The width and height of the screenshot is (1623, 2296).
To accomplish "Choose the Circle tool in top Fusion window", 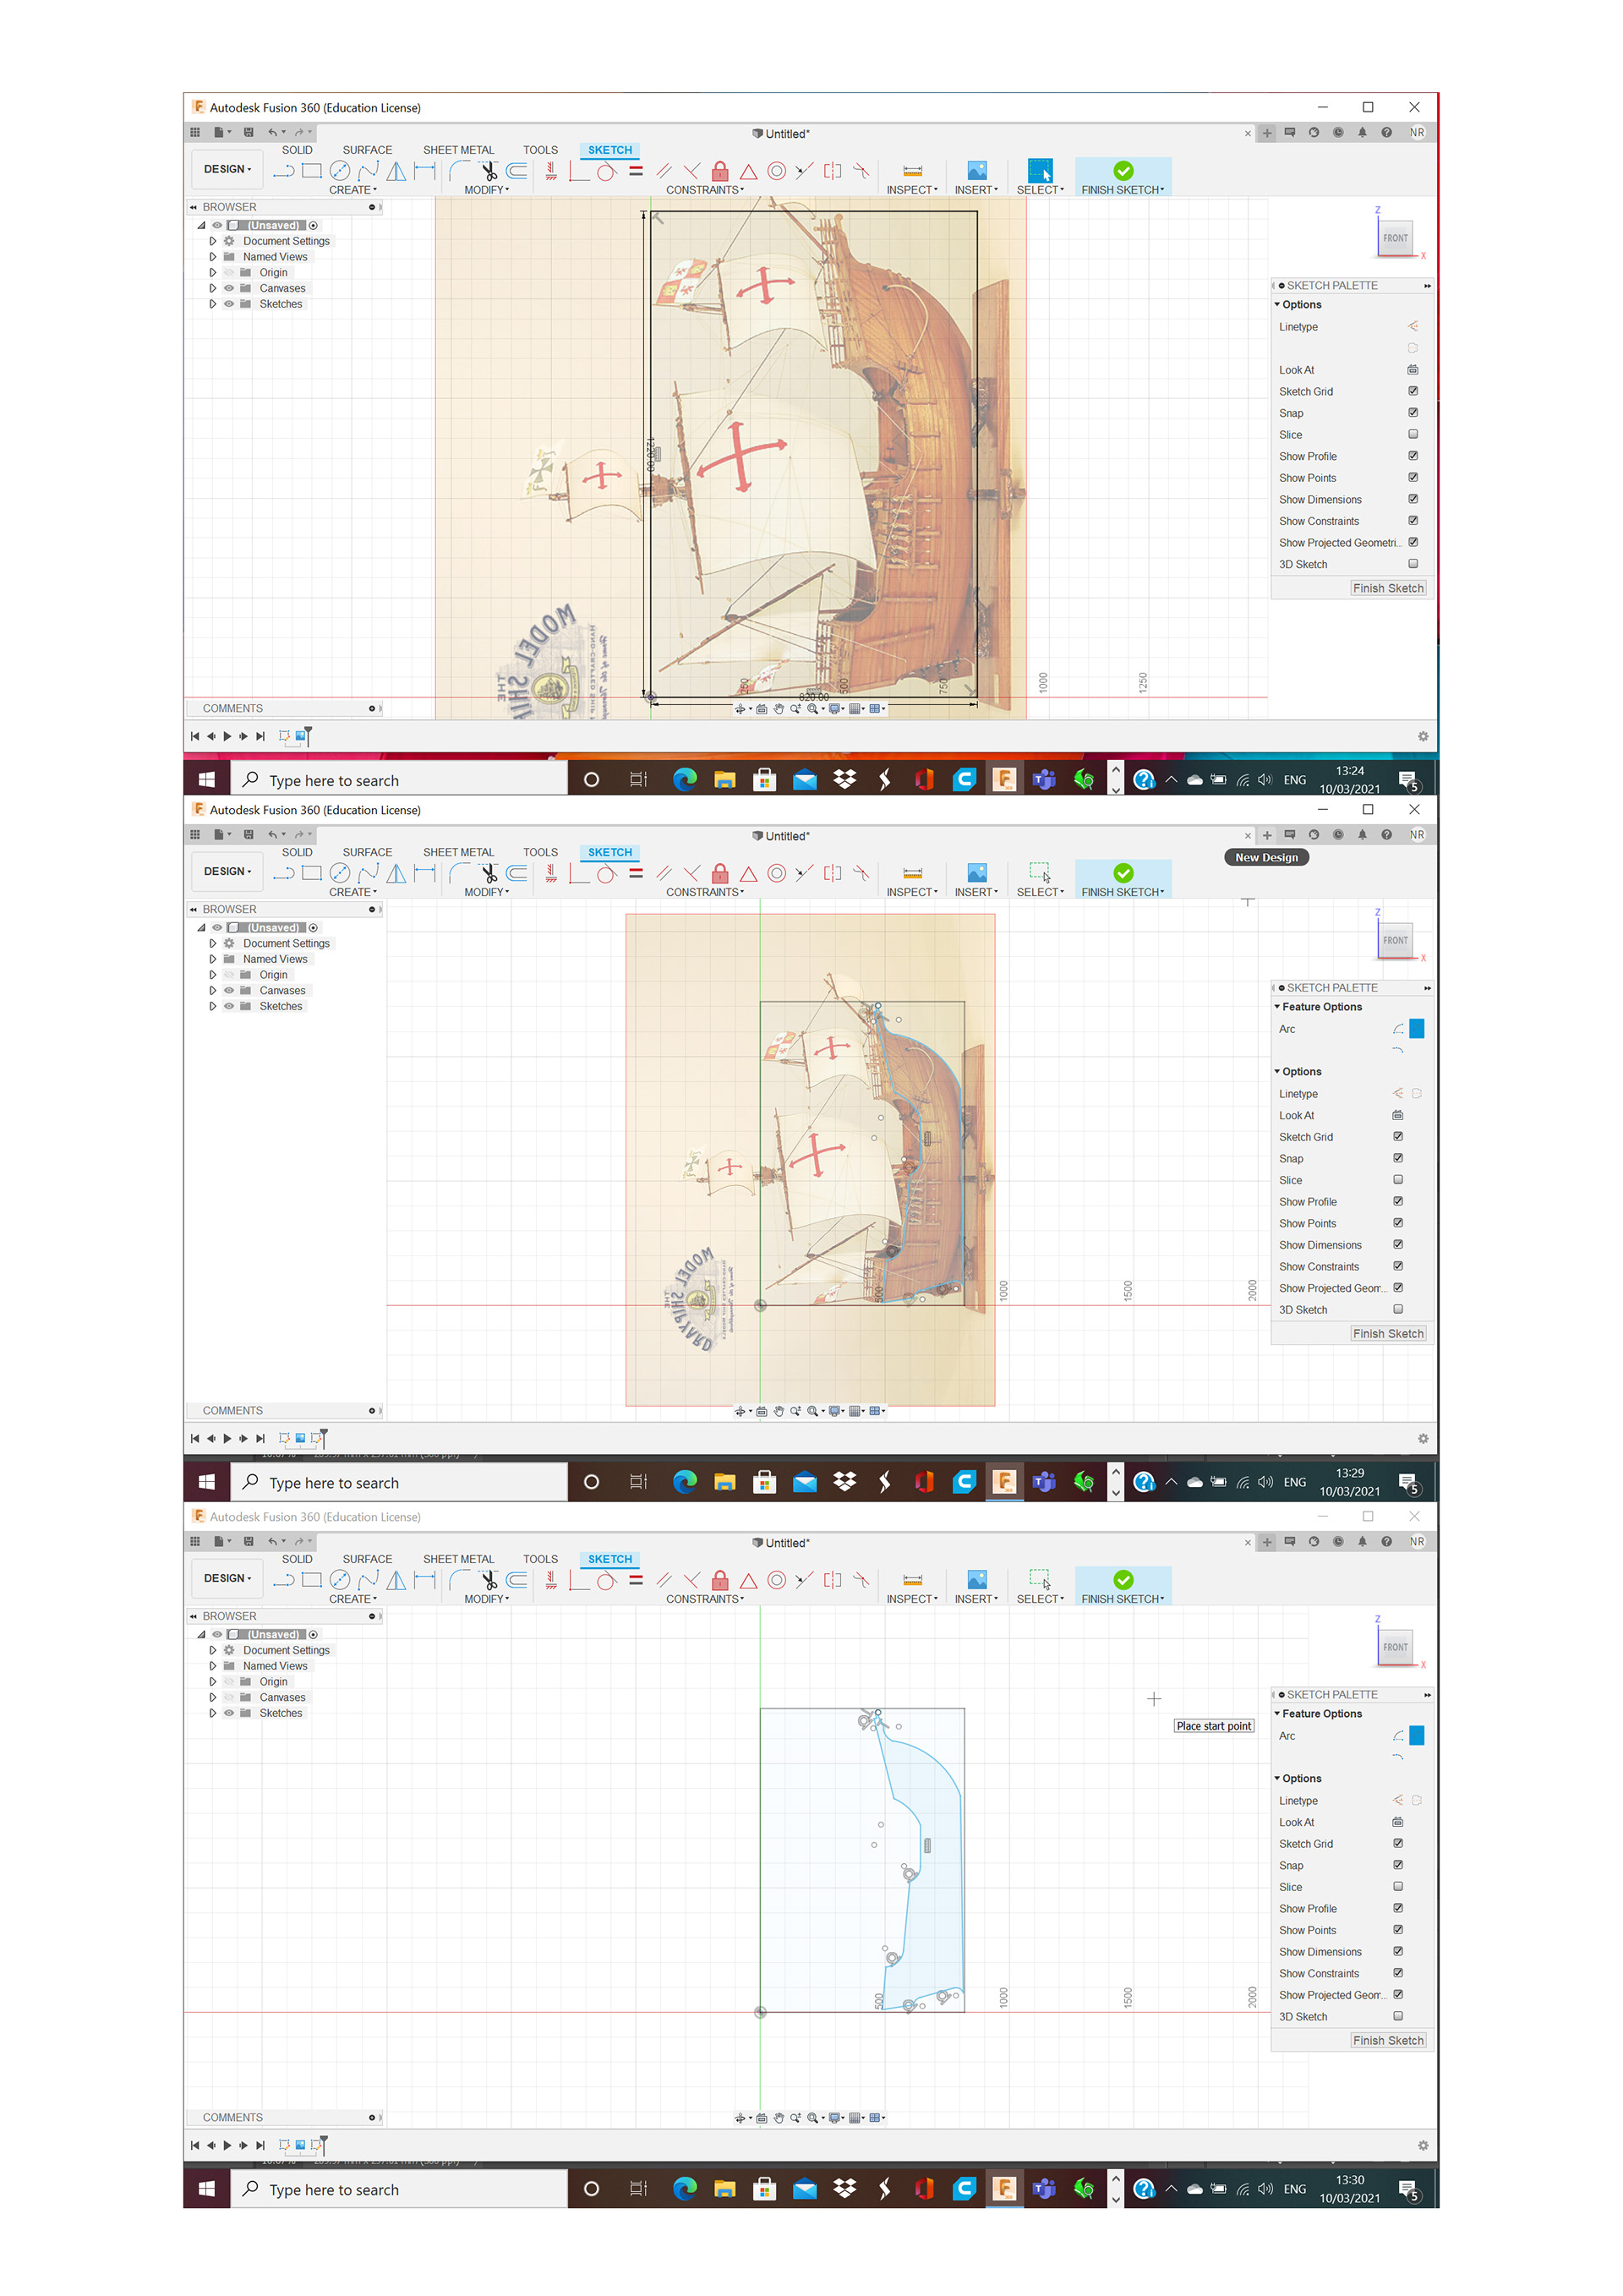I will tap(340, 171).
